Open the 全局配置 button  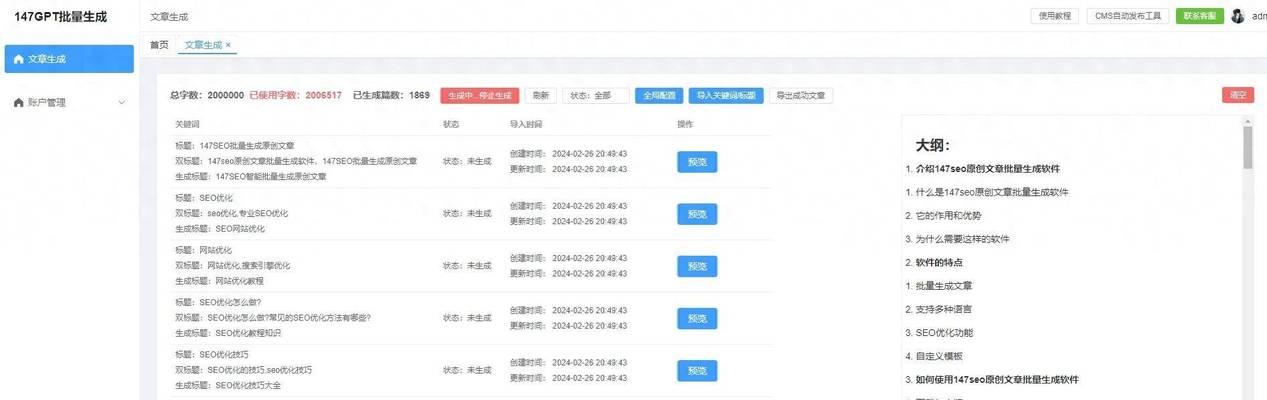point(659,96)
